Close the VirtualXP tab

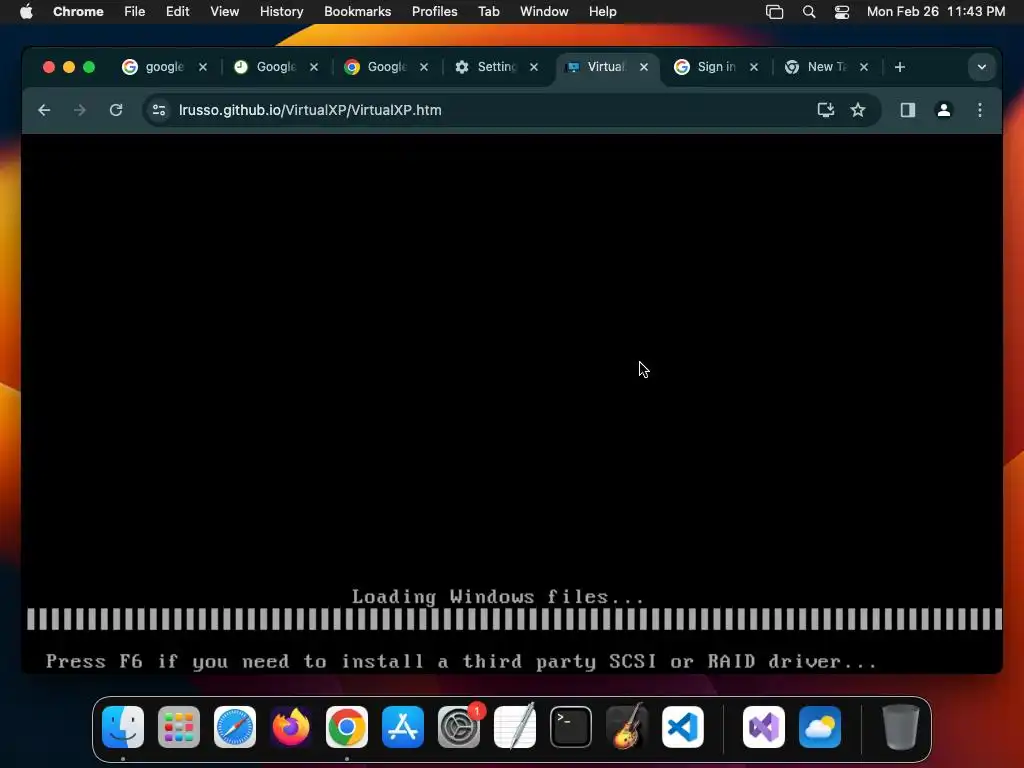click(644, 67)
